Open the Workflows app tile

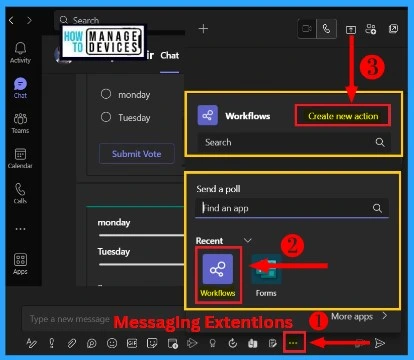218,275
